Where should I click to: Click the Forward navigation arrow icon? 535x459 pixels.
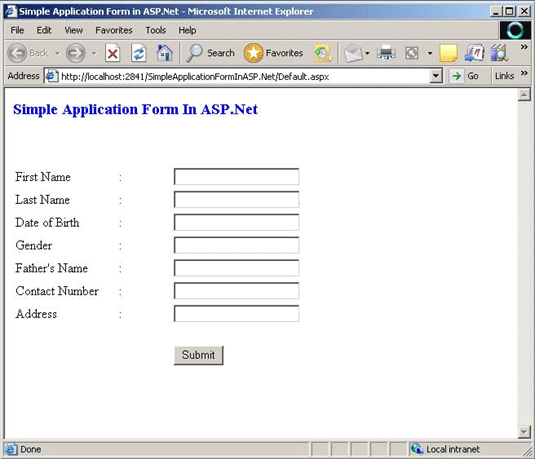(x=75, y=53)
